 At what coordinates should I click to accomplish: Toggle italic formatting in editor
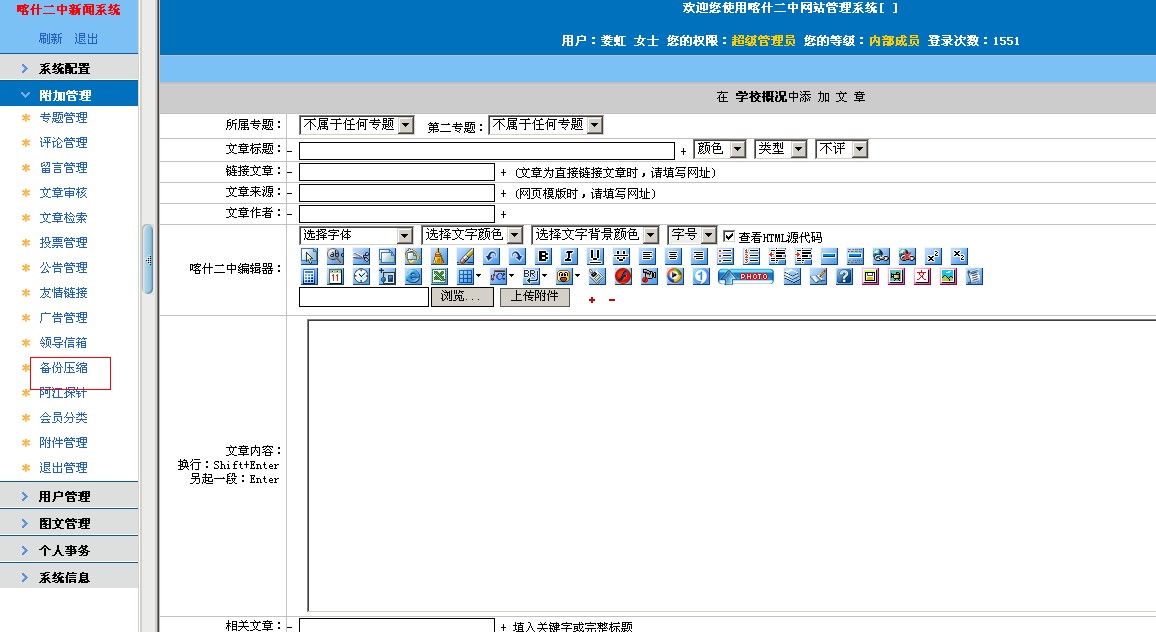point(569,256)
